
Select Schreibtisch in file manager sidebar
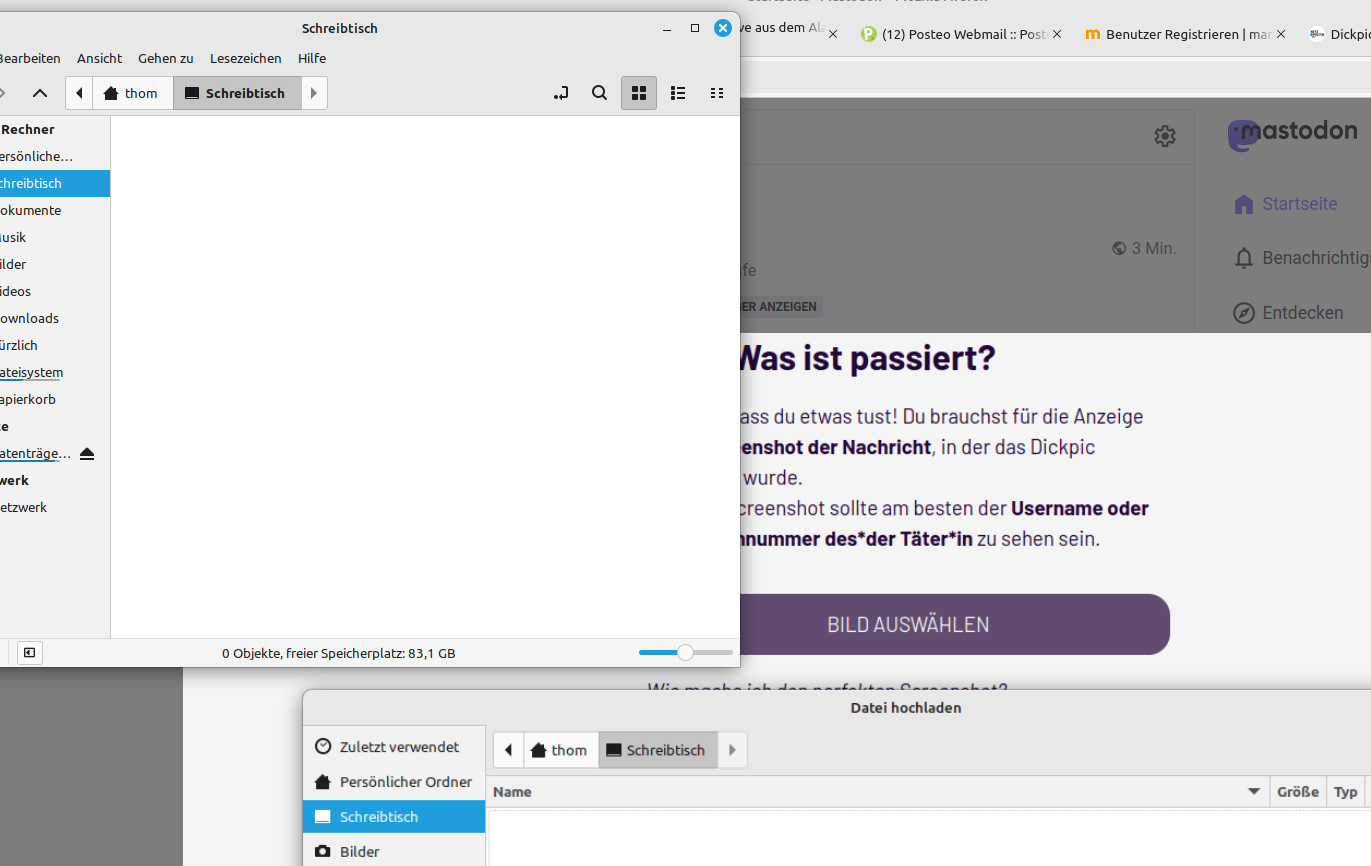click(x=55, y=183)
